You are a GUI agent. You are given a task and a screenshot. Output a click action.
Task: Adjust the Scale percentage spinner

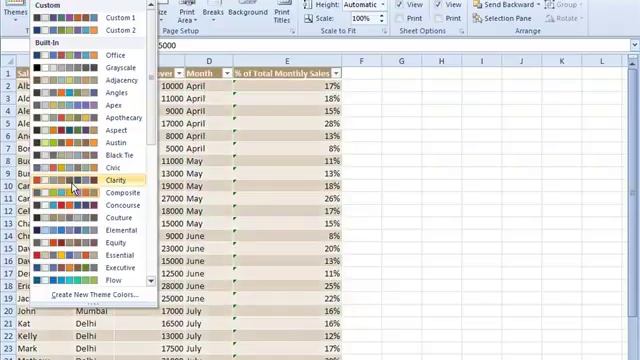pos(382,18)
